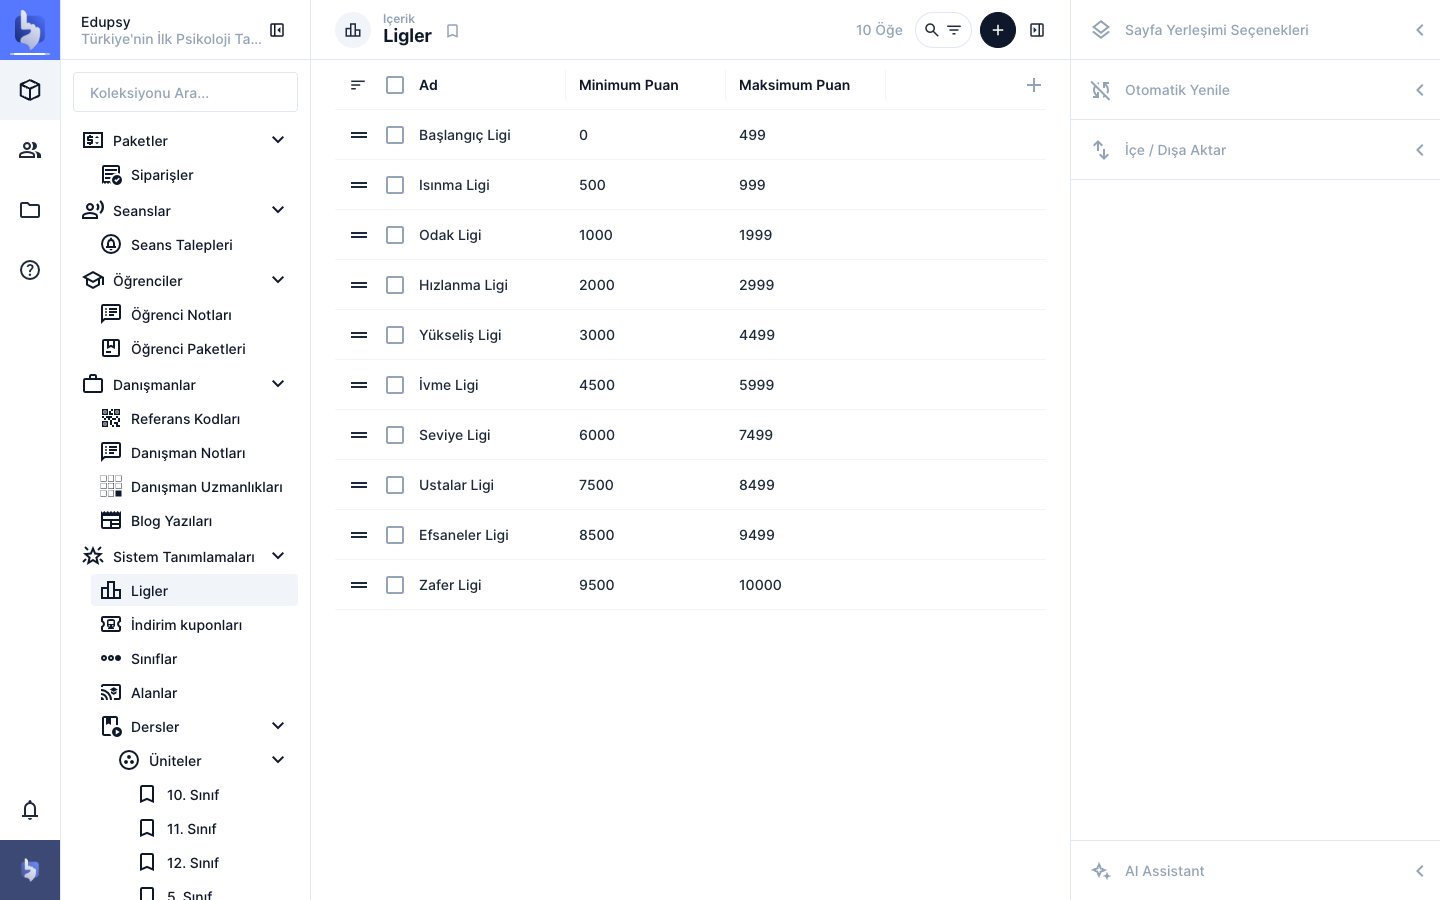The image size is (1440, 900).
Task: Focus the Koleksiyonu Ara search field
Action: click(x=185, y=92)
